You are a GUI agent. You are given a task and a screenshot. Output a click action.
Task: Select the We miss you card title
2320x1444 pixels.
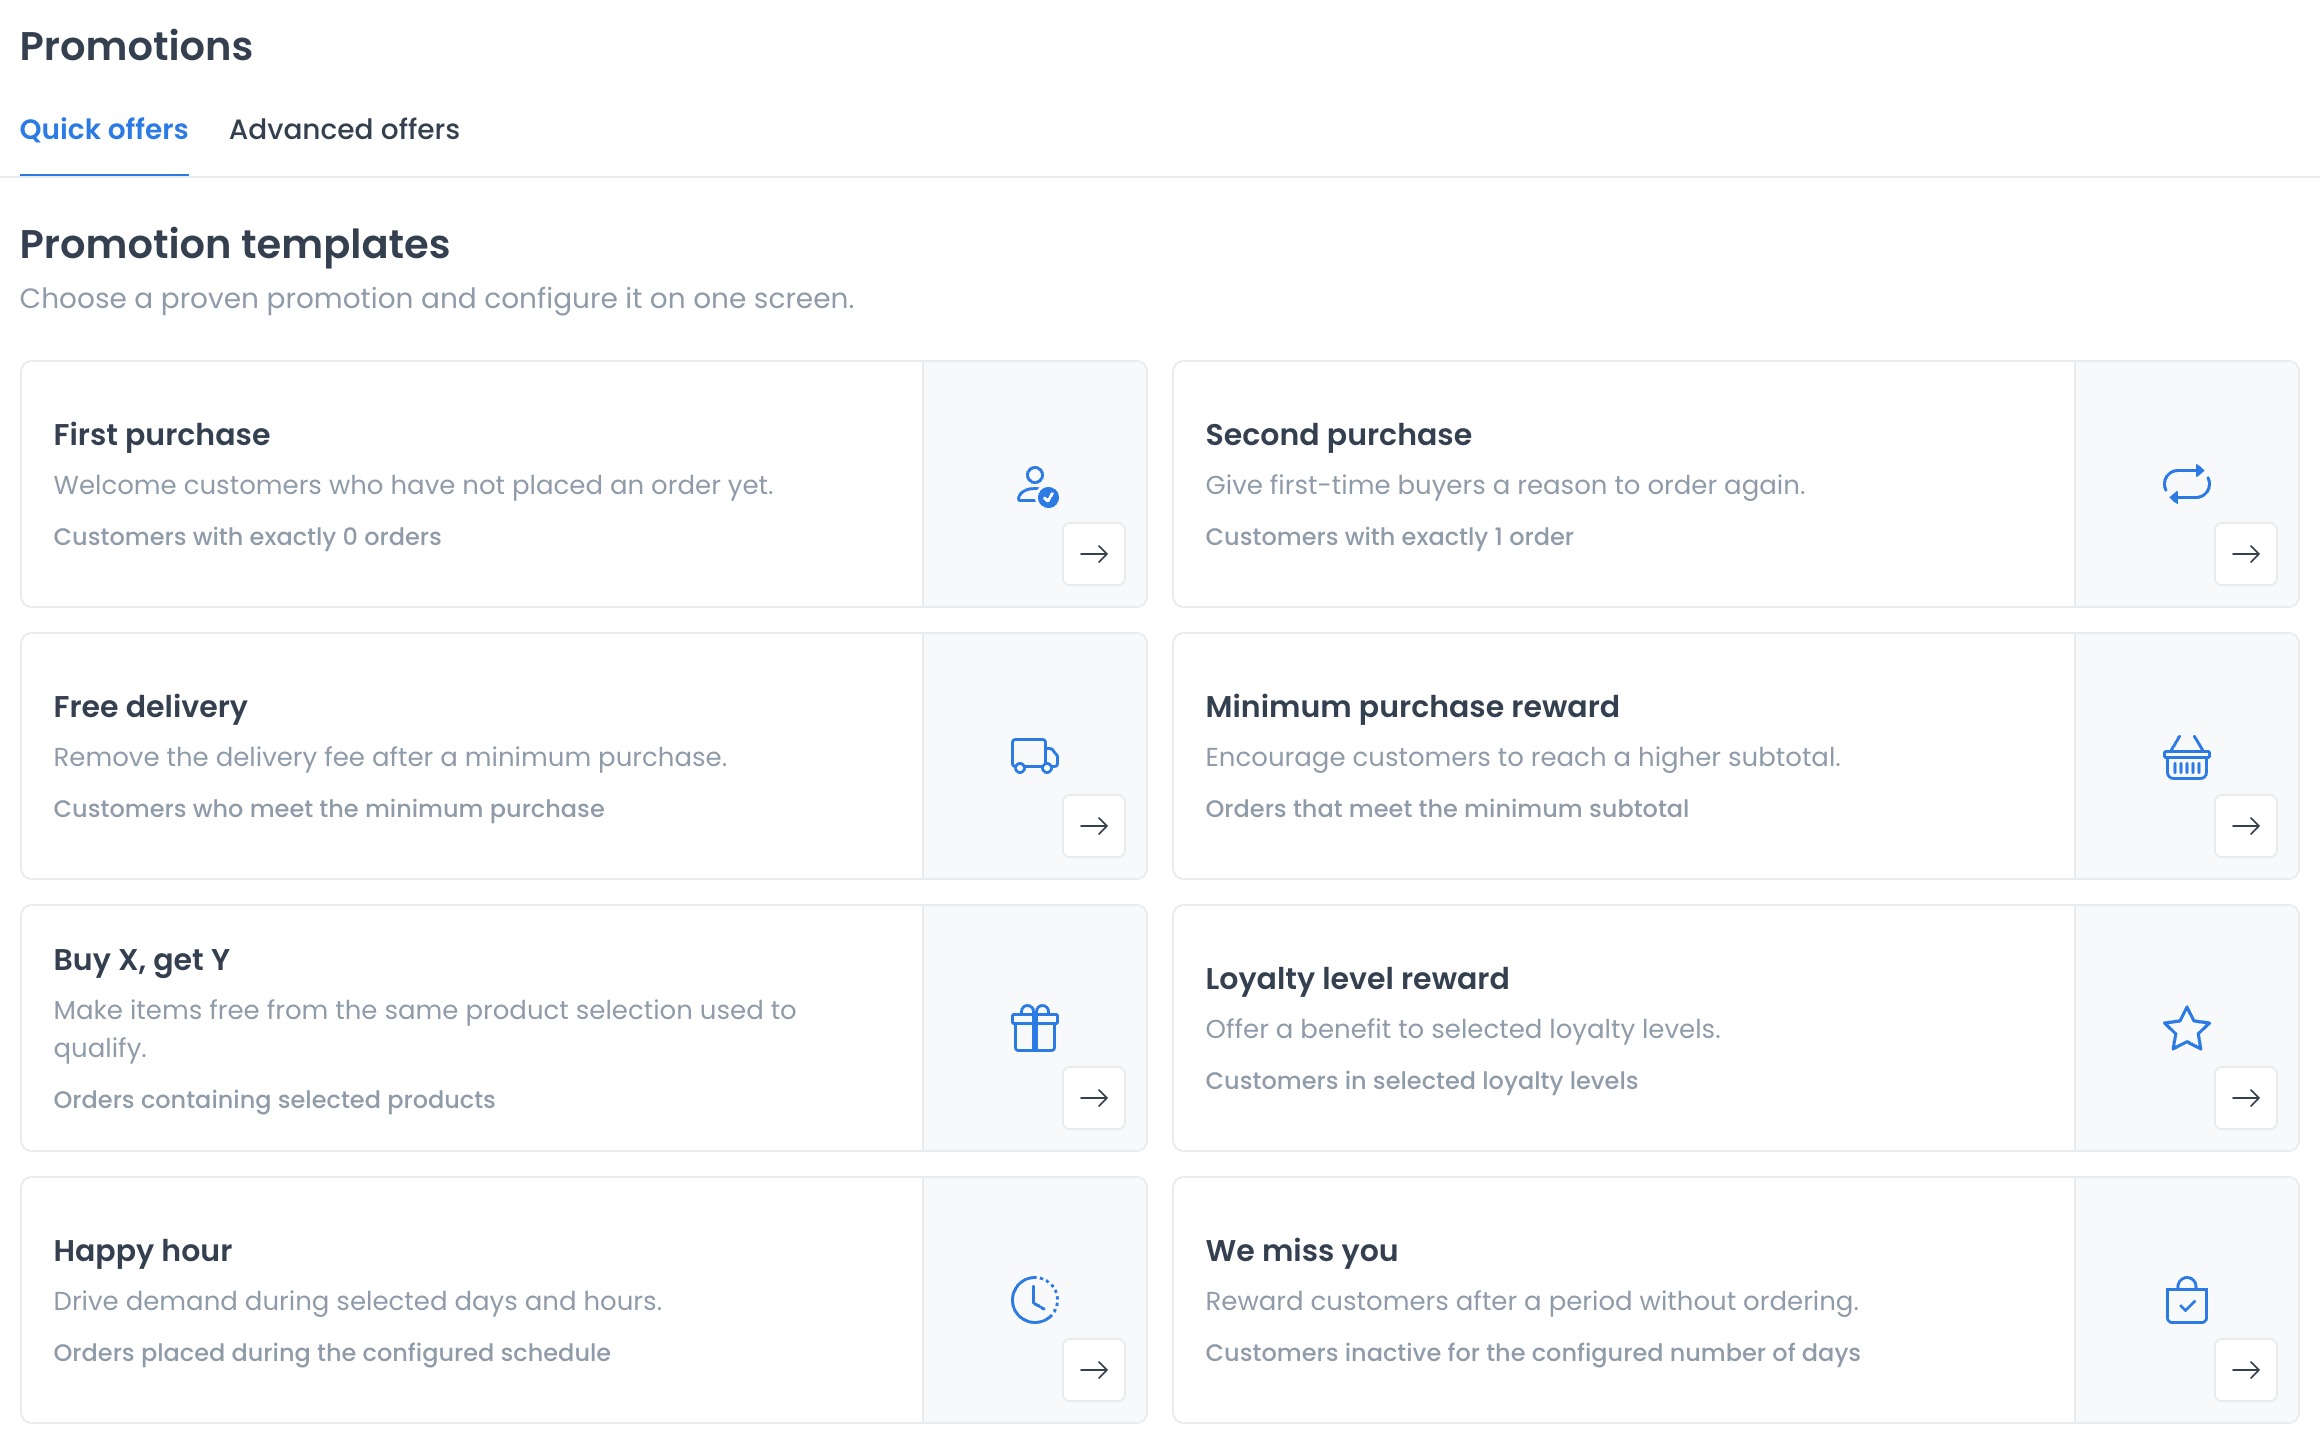pos(1302,1251)
